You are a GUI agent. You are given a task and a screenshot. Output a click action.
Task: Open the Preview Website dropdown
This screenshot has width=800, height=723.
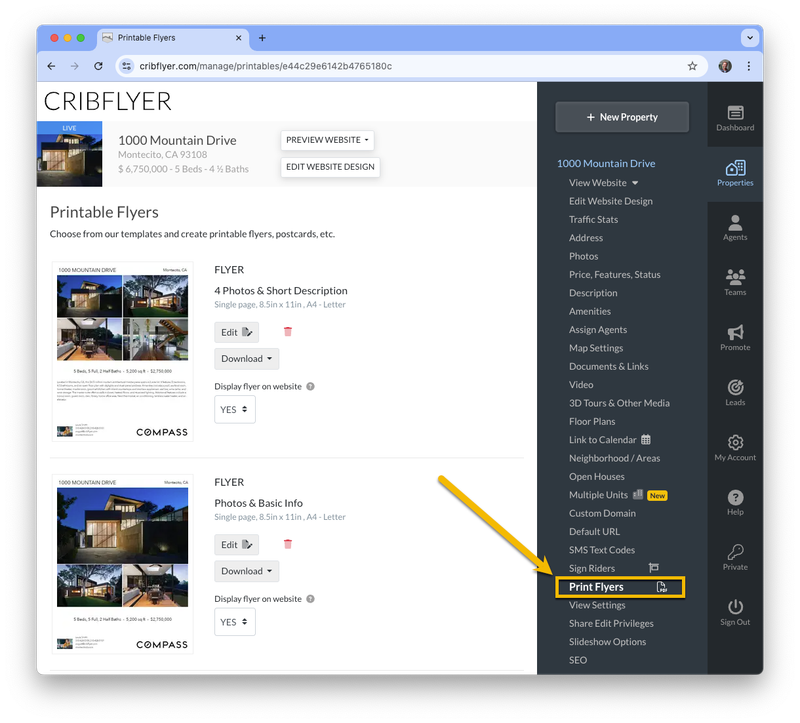coord(327,140)
